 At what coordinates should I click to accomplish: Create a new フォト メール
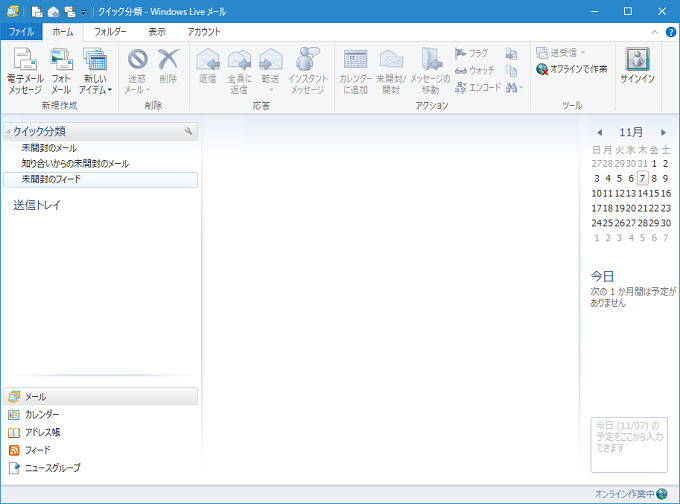[61, 70]
